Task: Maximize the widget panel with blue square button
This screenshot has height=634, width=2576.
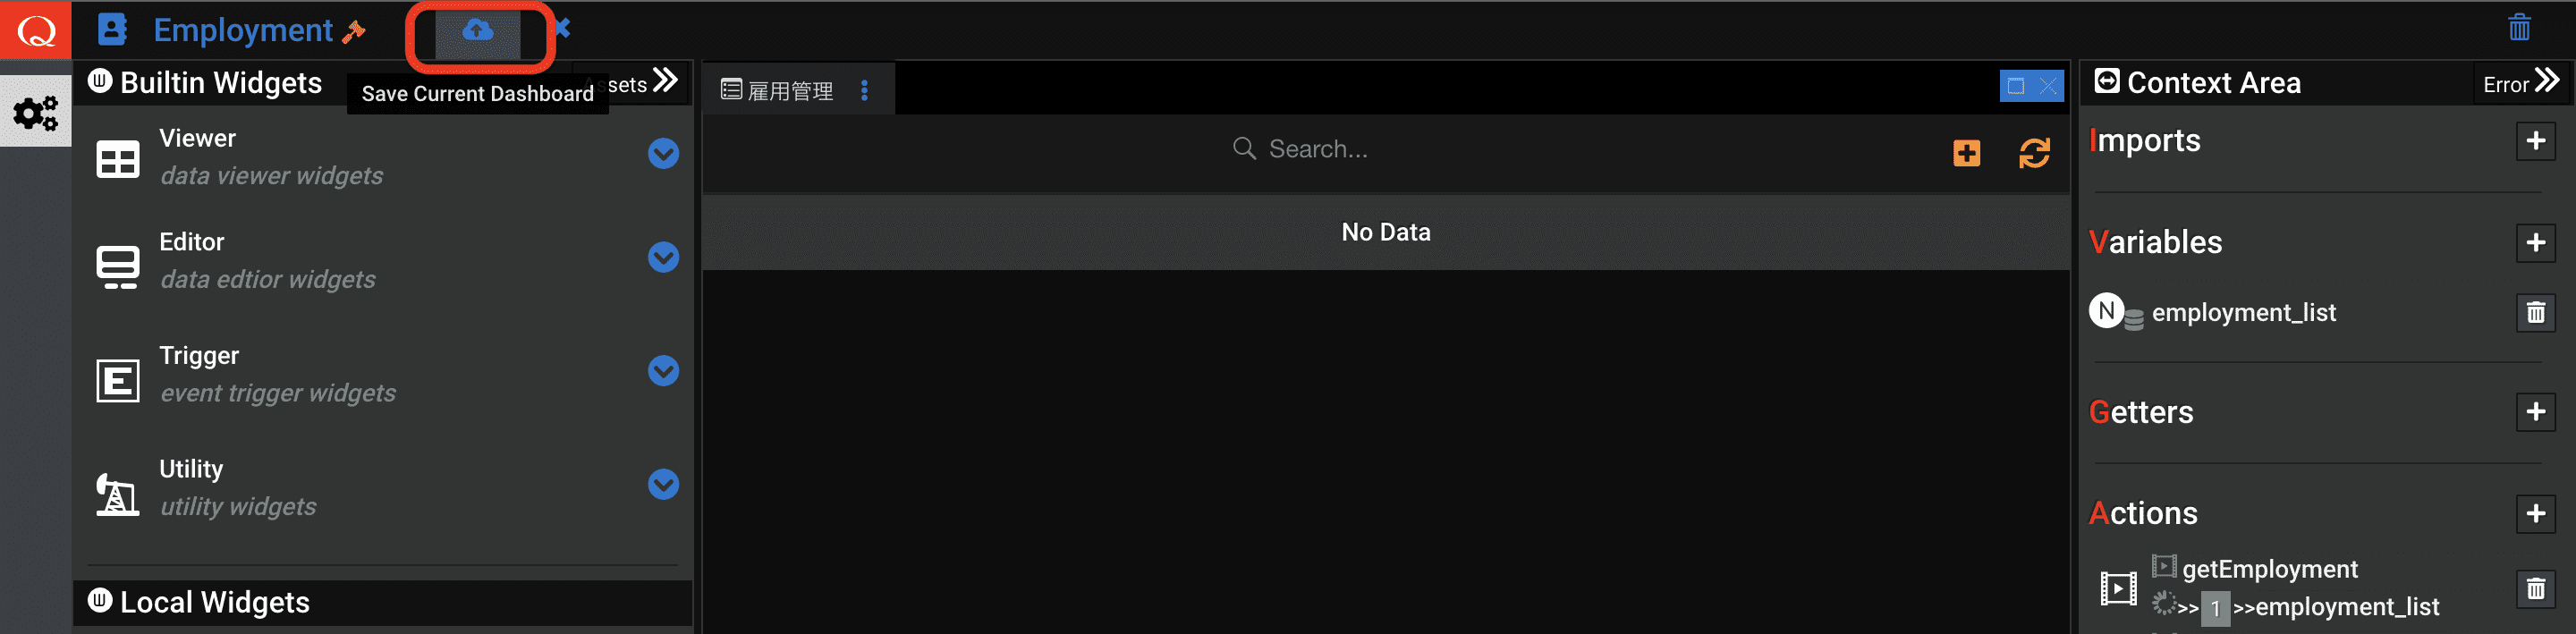Action: [2015, 86]
